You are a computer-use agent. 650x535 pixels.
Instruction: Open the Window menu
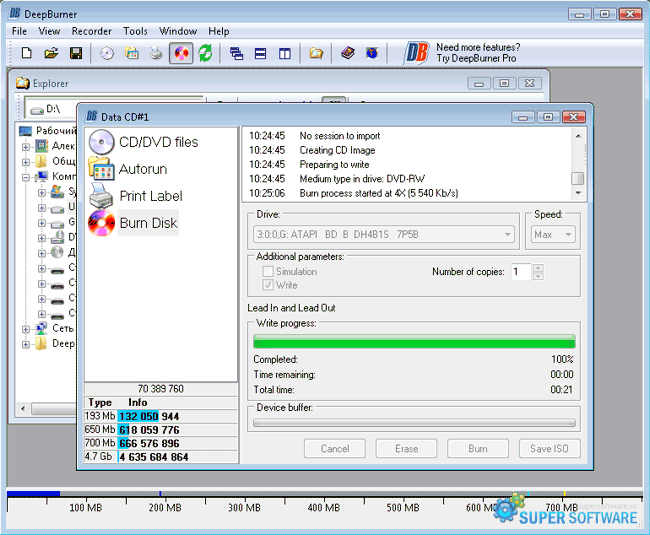tap(178, 31)
